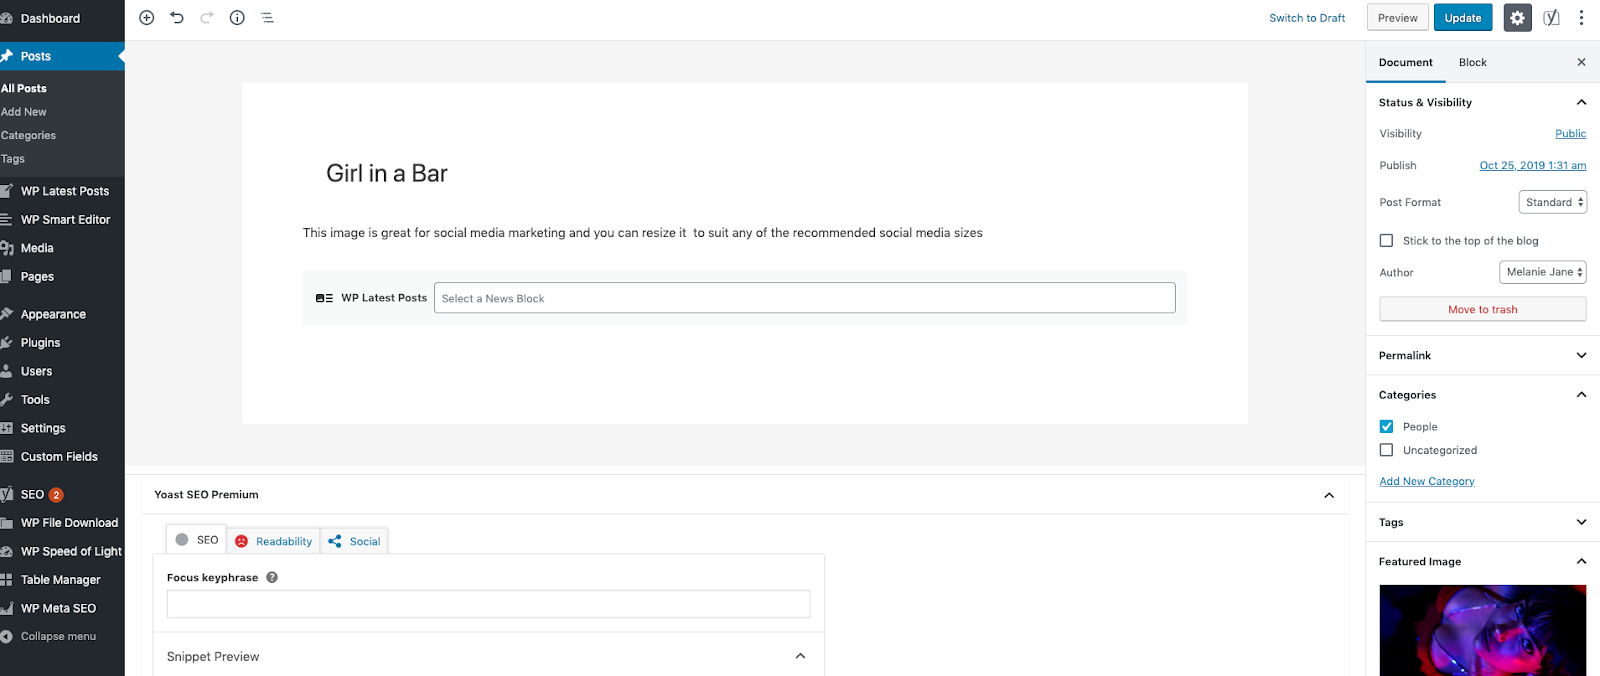Image resolution: width=1600 pixels, height=676 pixels.
Task: Open Tags submenu under Posts
Action: [x=13, y=159]
